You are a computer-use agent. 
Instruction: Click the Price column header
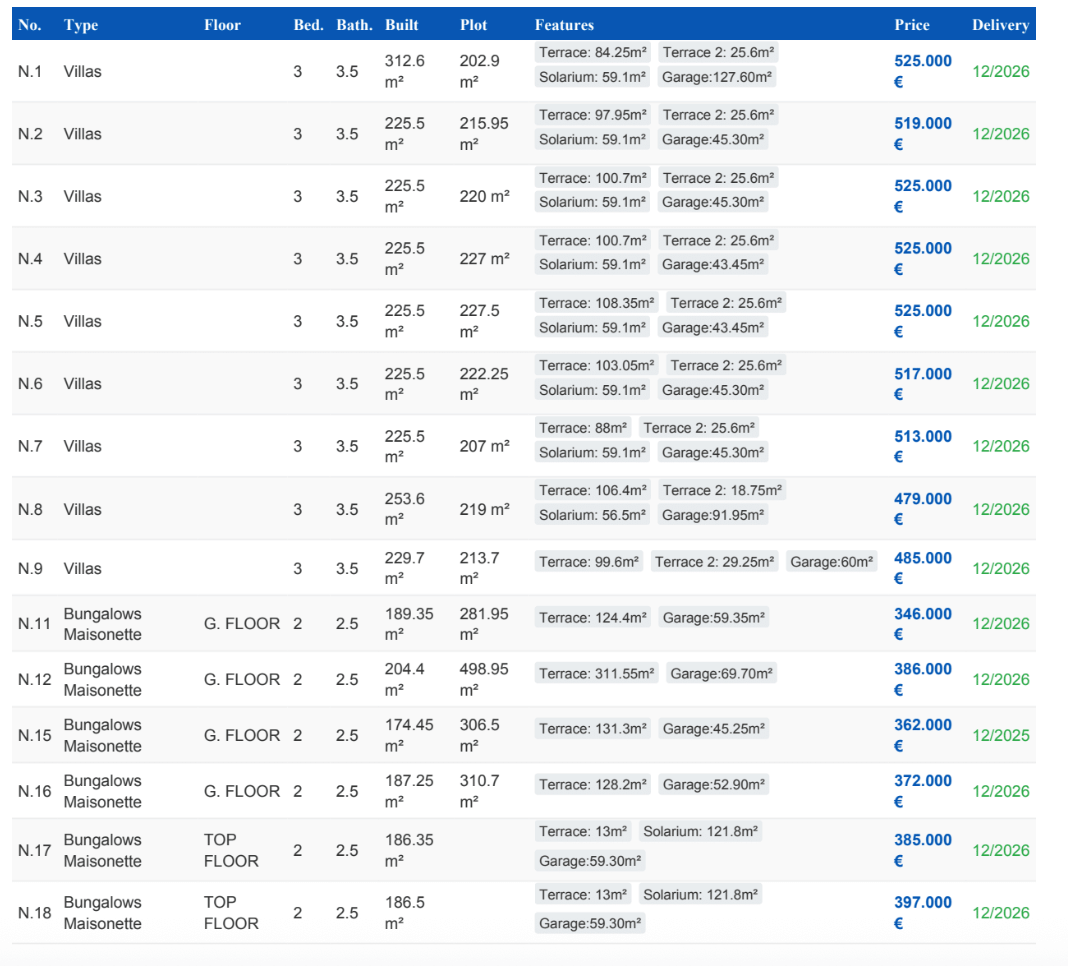[911, 25]
